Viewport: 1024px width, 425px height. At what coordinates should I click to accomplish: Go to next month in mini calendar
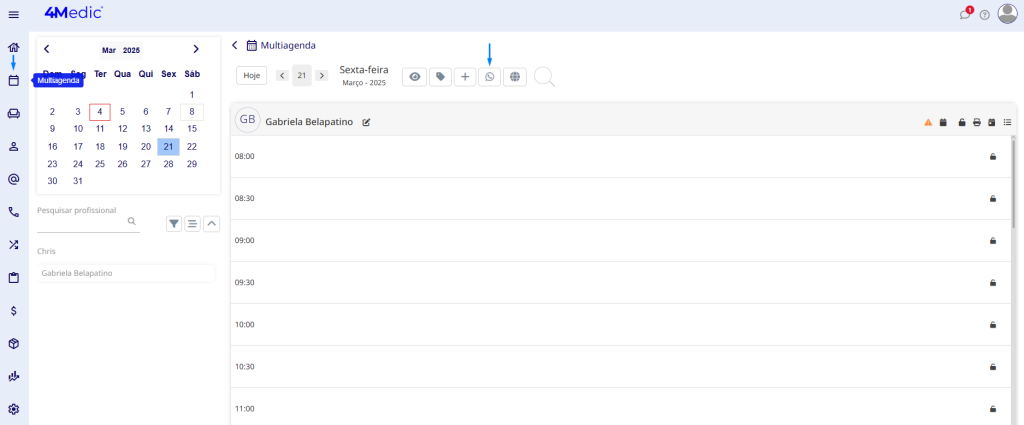coord(196,49)
